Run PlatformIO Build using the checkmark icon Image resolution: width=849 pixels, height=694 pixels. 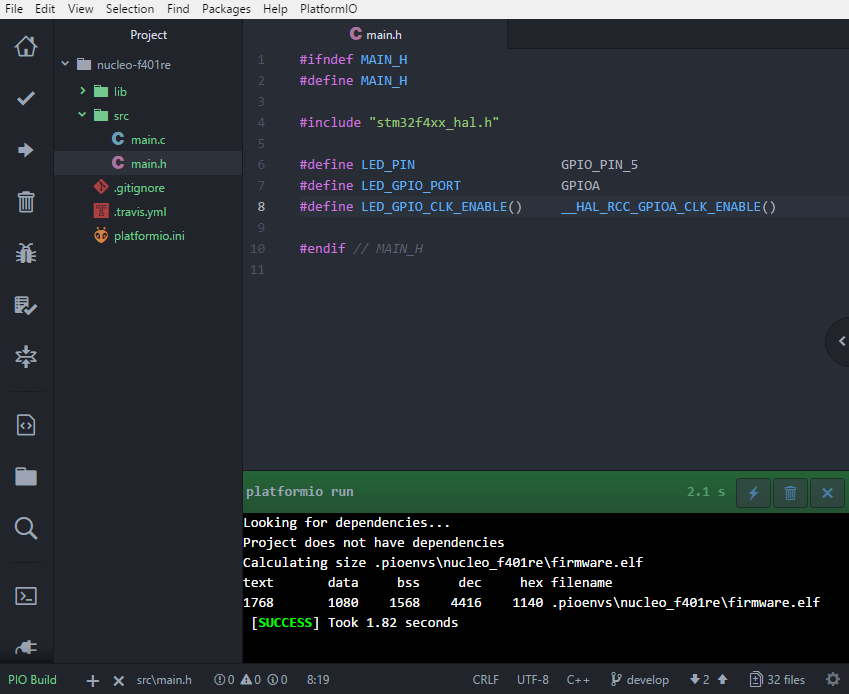pos(25,98)
